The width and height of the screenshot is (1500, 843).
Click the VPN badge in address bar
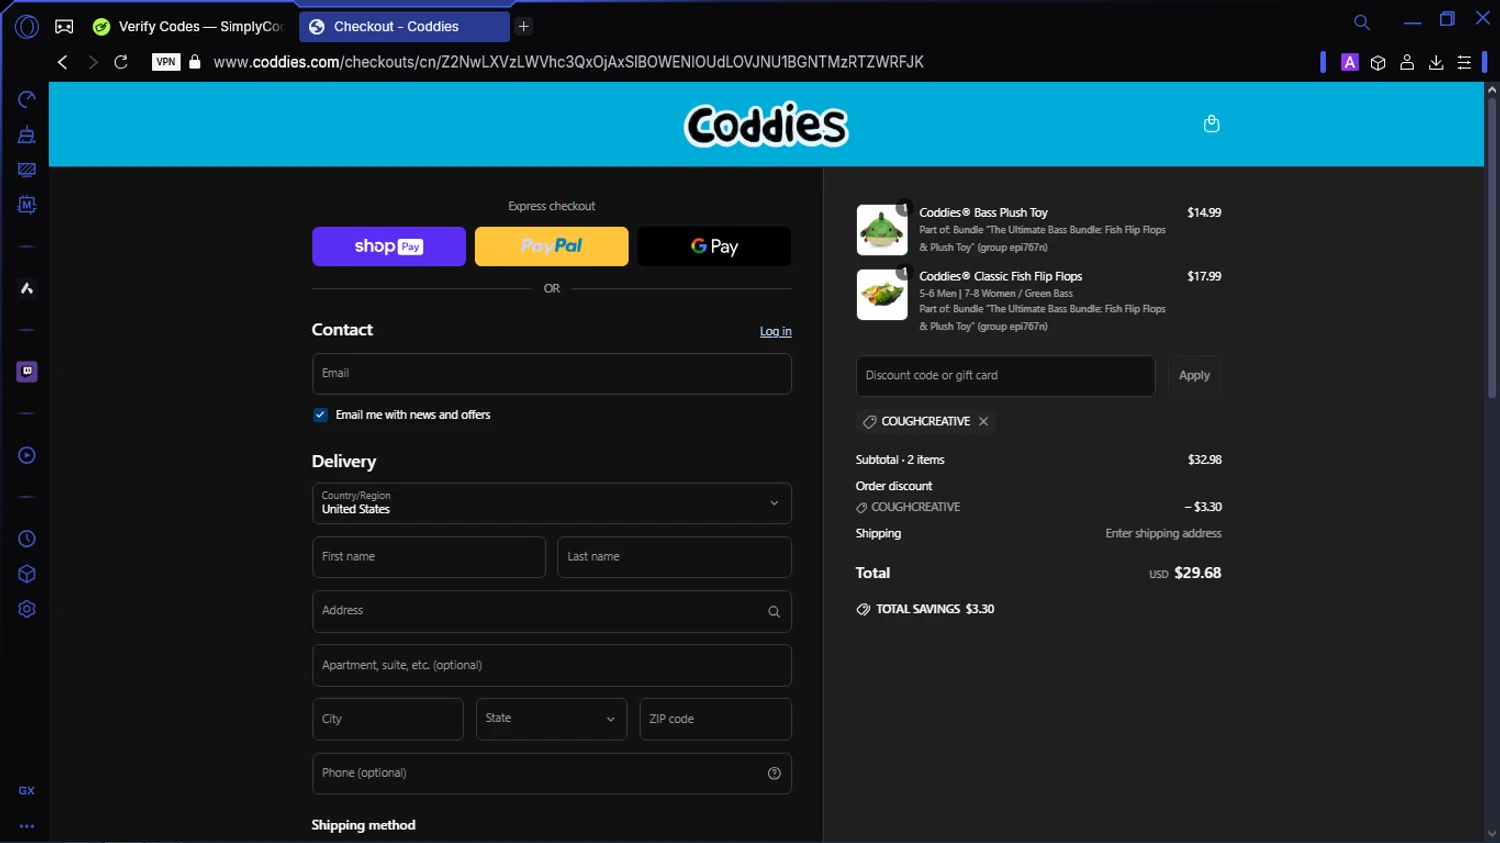point(166,62)
